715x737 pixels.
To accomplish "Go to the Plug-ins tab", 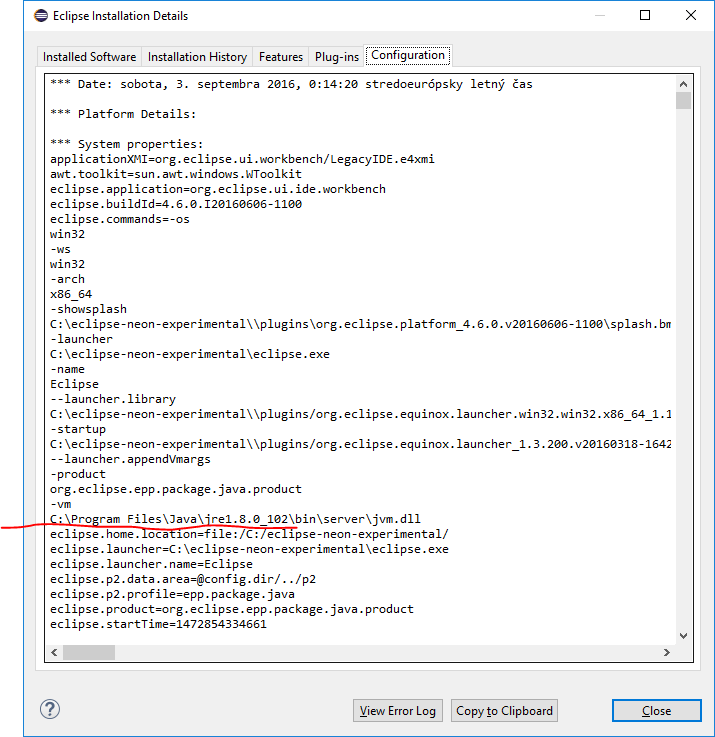I will tap(336, 57).
